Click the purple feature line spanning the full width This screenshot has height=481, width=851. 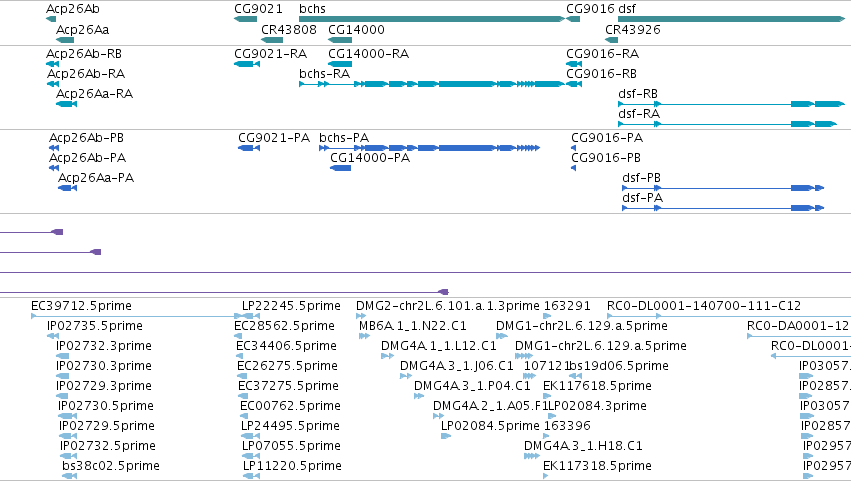[x=426, y=272]
